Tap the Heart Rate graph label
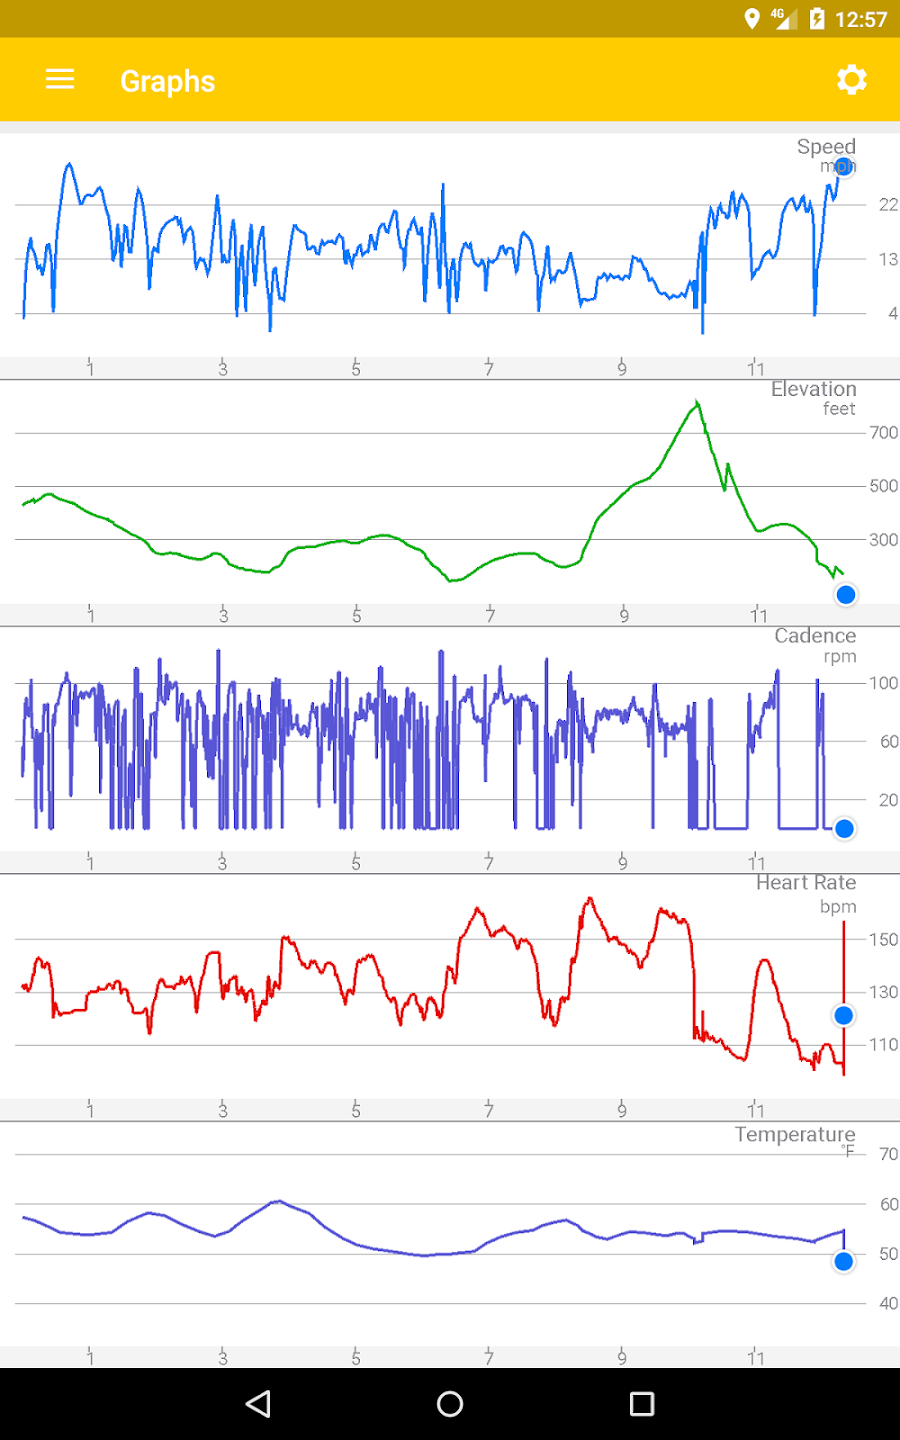Viewport: 900px width, 1440px height. pyautogui.click(x=806, y=883)
